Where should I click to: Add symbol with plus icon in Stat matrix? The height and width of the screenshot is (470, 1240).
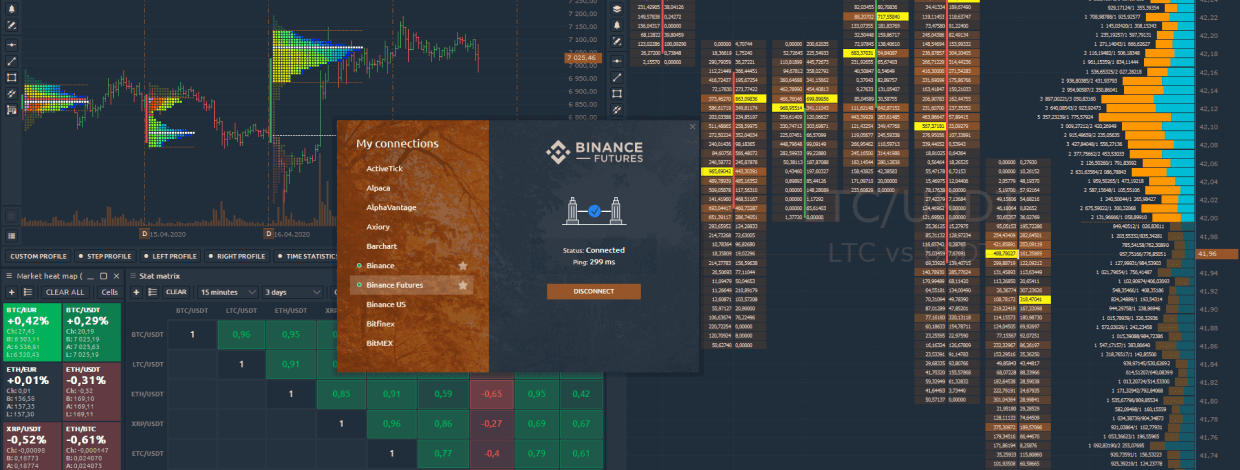point(136,292)
